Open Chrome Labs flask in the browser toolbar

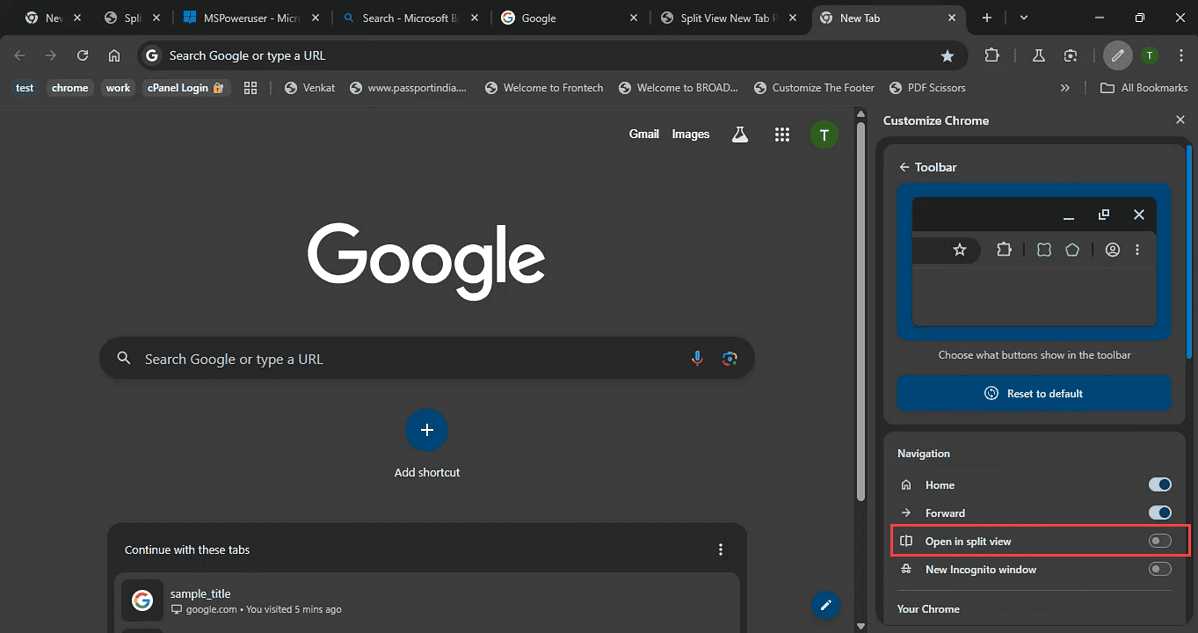click(1038, 56)
